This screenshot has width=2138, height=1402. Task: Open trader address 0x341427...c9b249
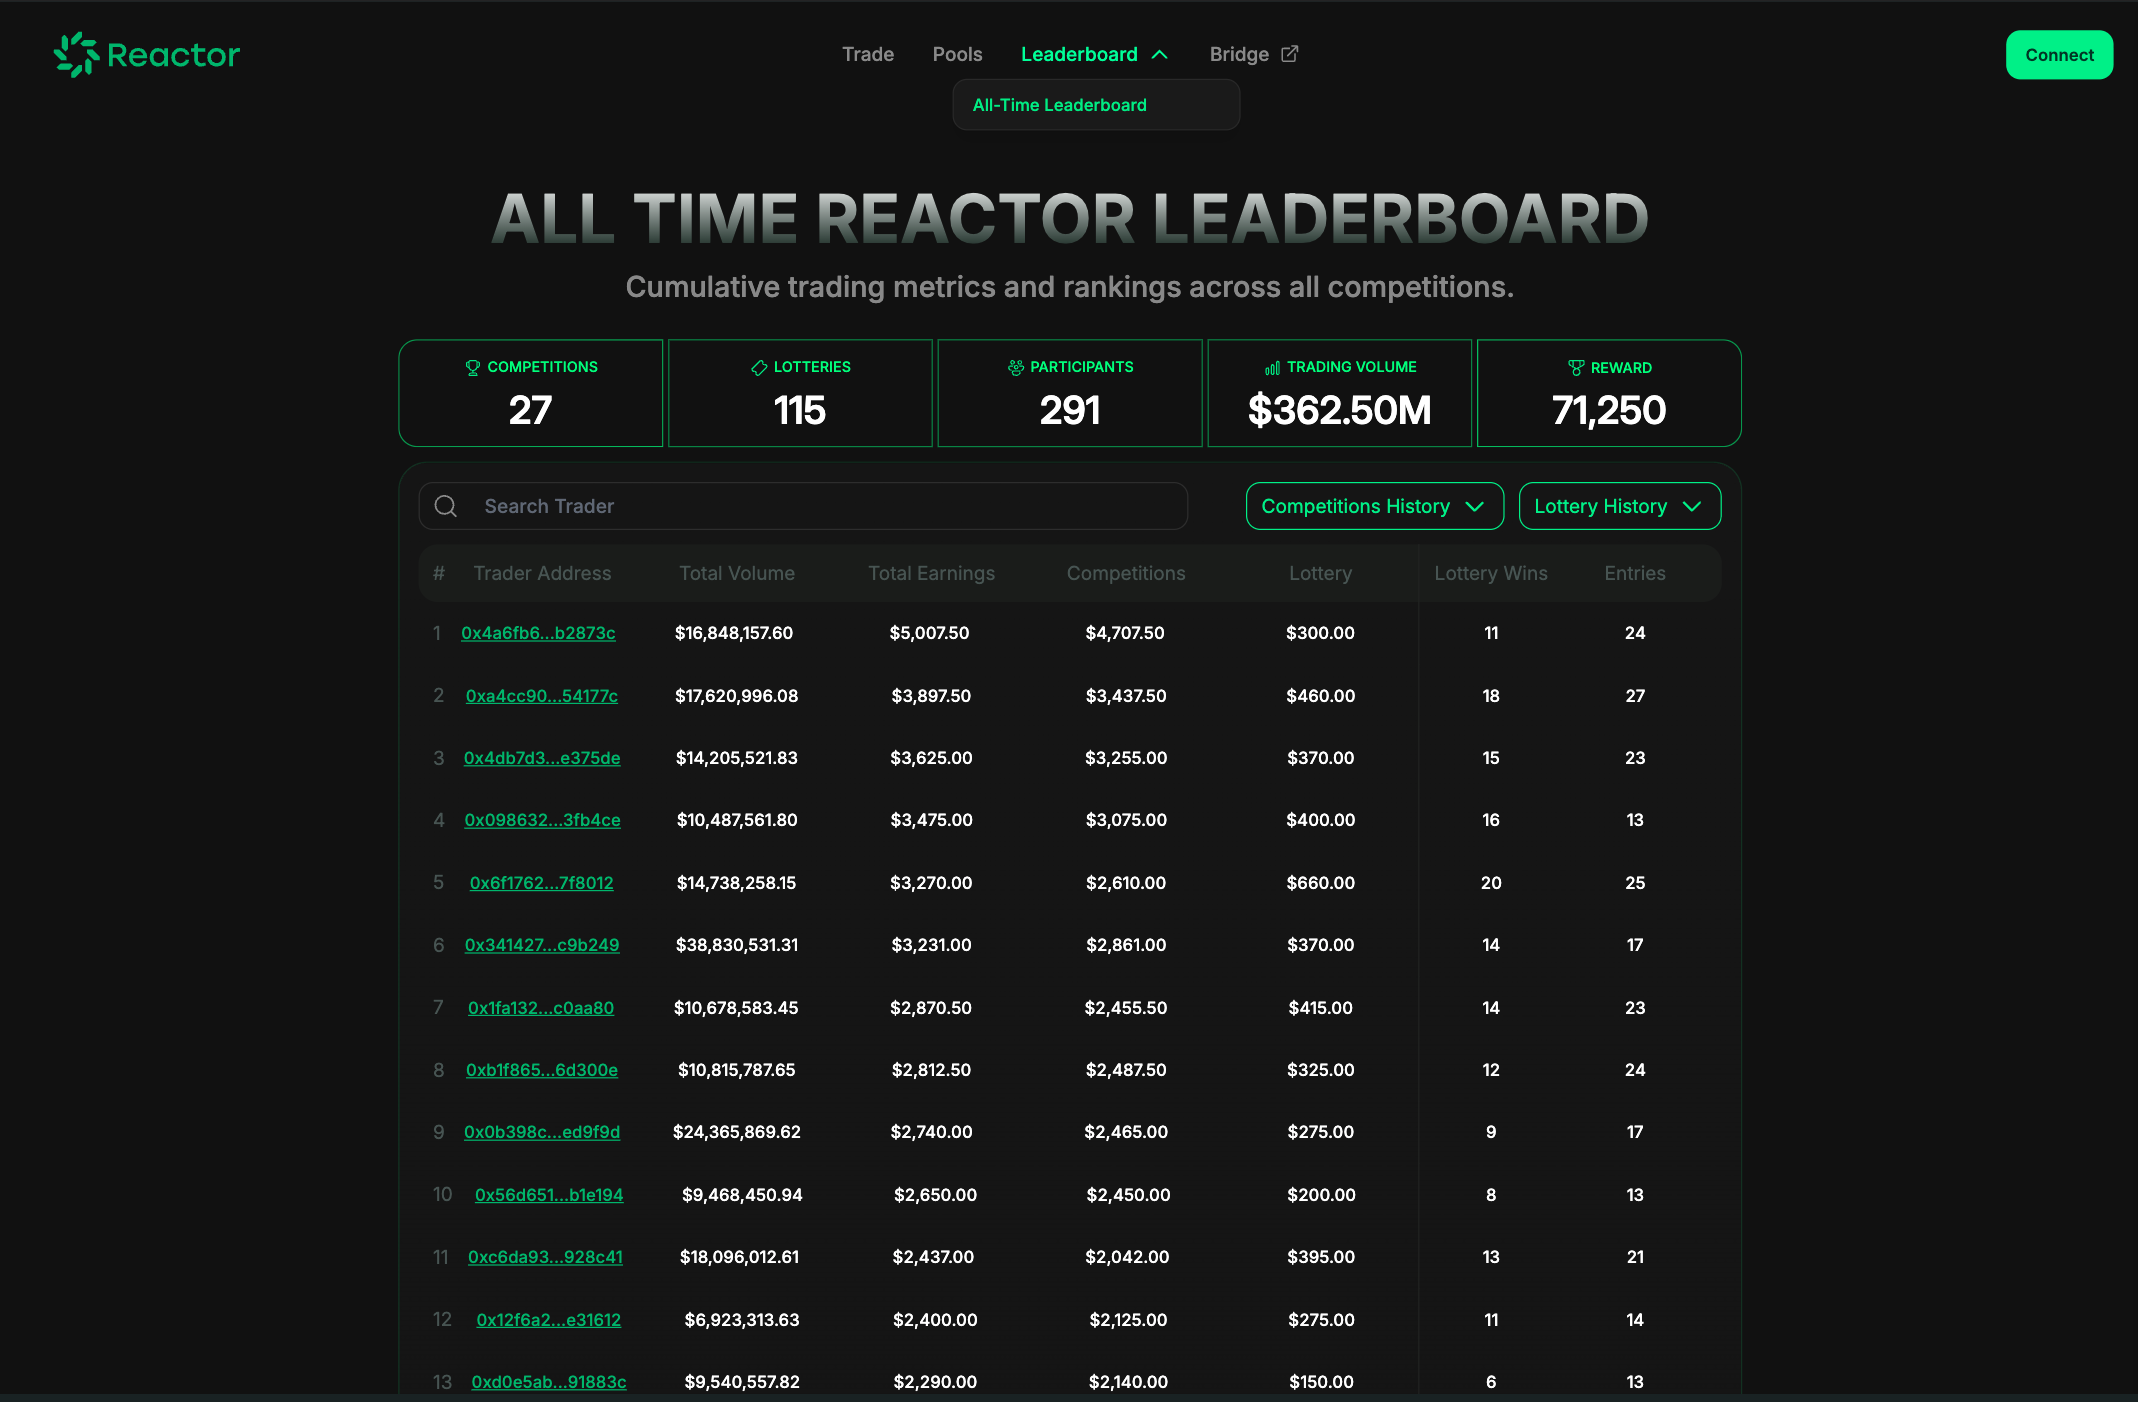(x=542, y=945)
